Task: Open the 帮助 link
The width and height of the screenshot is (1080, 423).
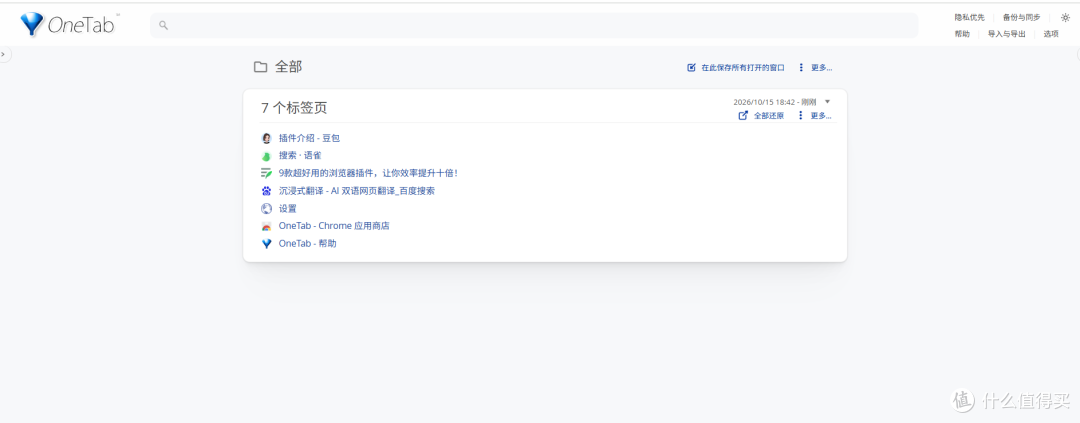Action: tap(962, 34)
